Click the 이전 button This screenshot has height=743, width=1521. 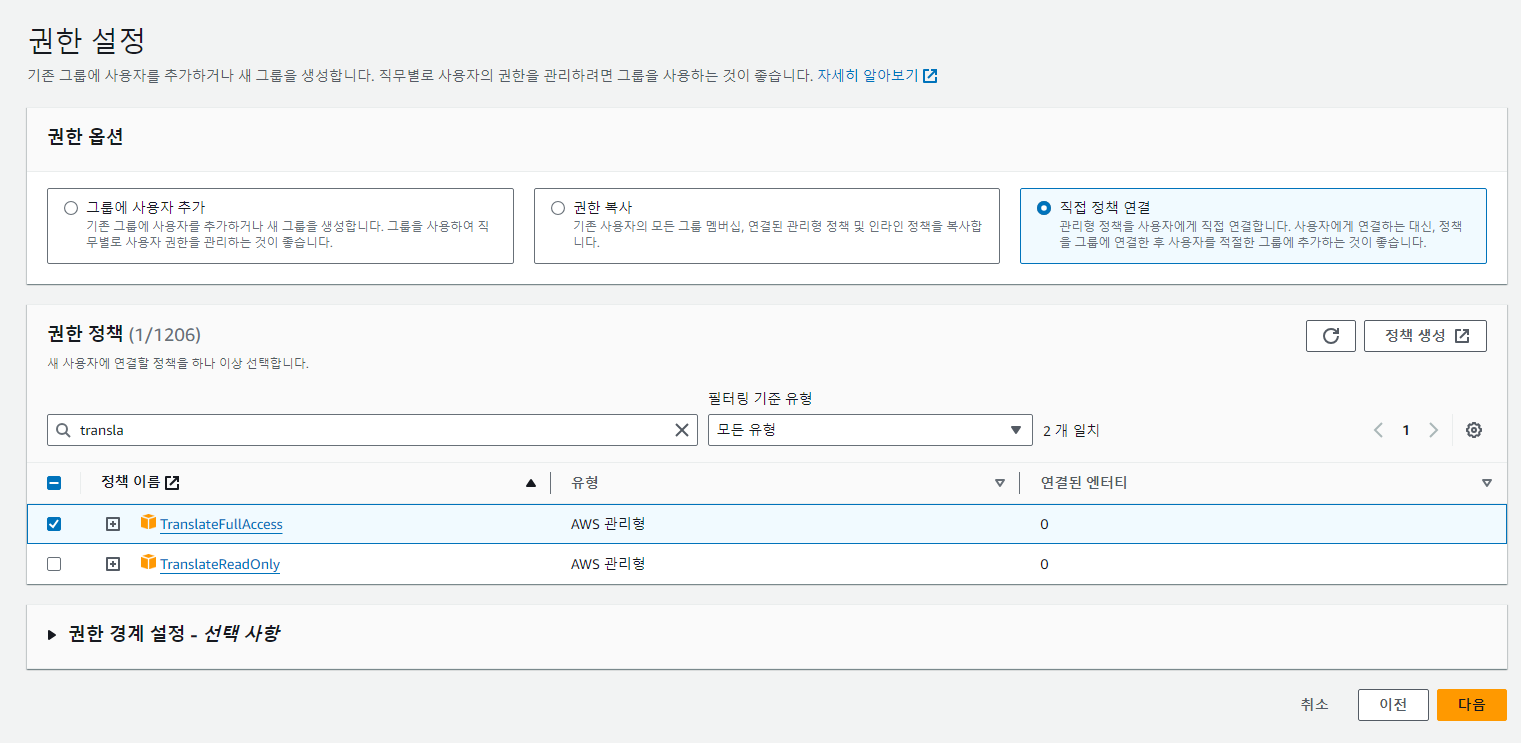pos(1393,704)
